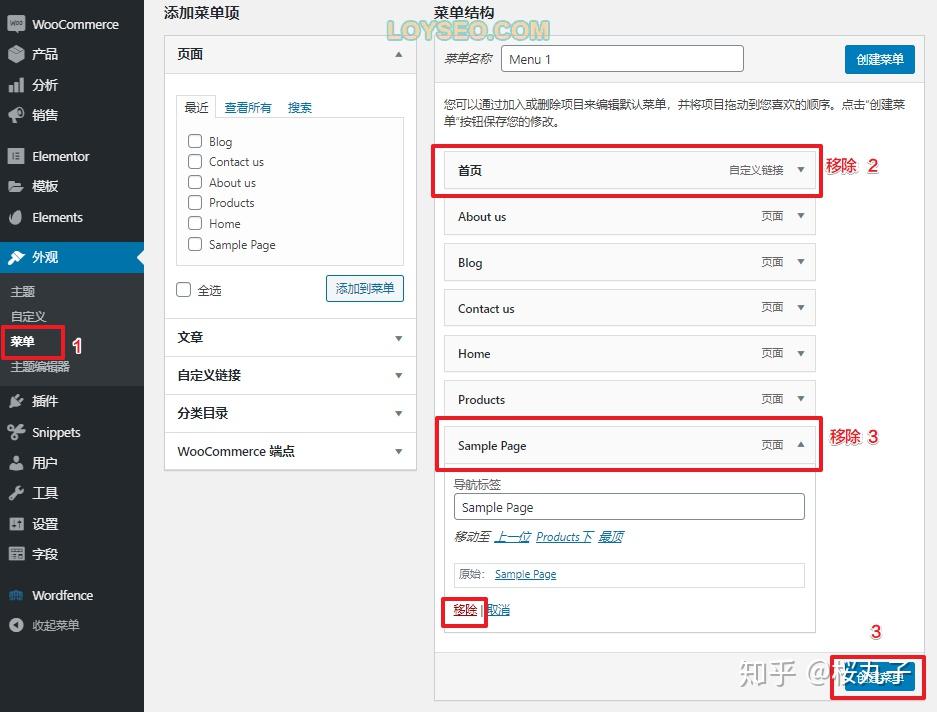Expand the About us menu item arrow

pyautogui.click(x=801, y=216)
